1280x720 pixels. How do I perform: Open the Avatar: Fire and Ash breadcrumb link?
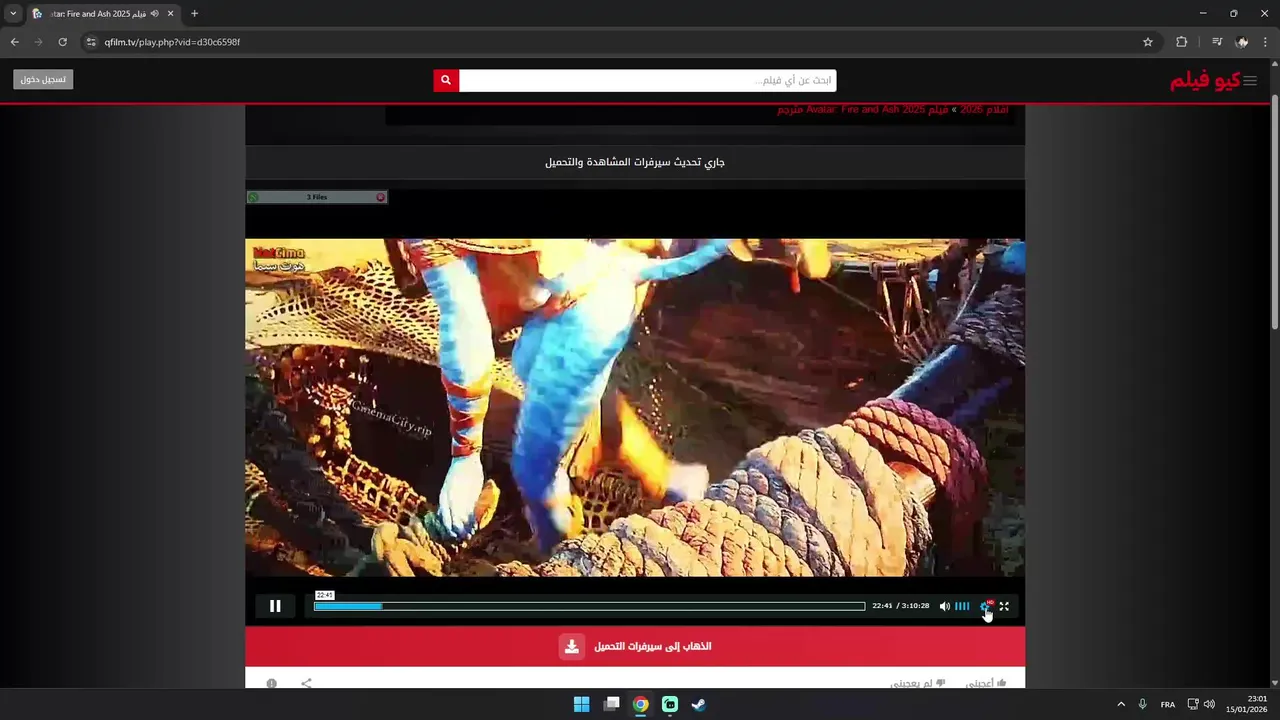[863, 109]
